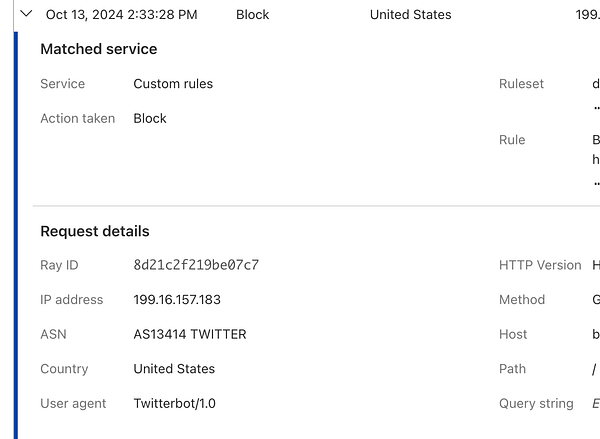Image resolution: width=600 pixels, height=439 pixels.
Task: Click the IP address 199.16.157.183
Action: point(177,300)
